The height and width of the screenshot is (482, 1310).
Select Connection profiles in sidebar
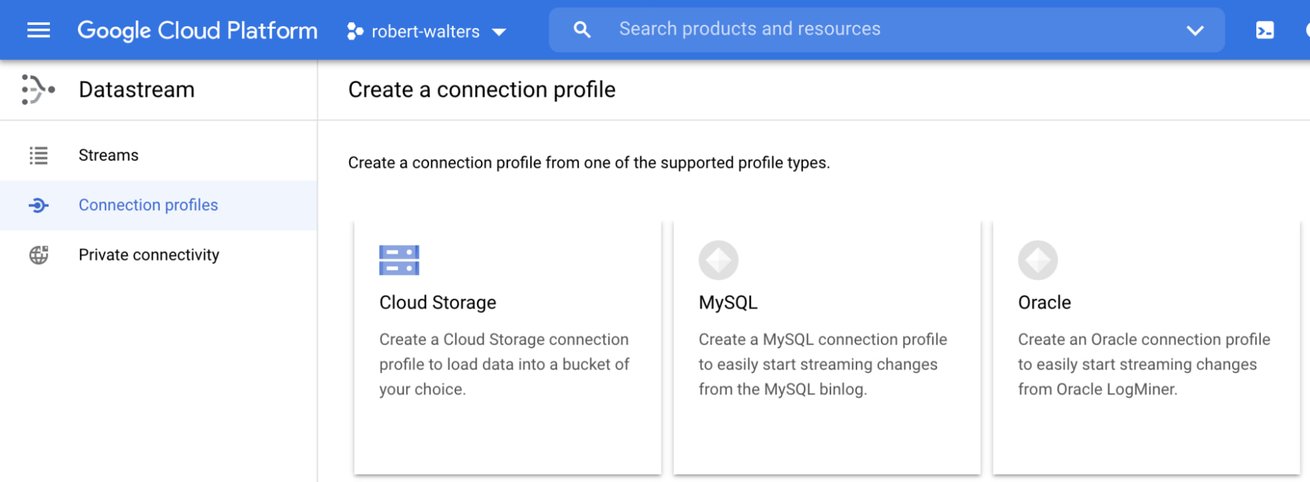coord(158,205)
